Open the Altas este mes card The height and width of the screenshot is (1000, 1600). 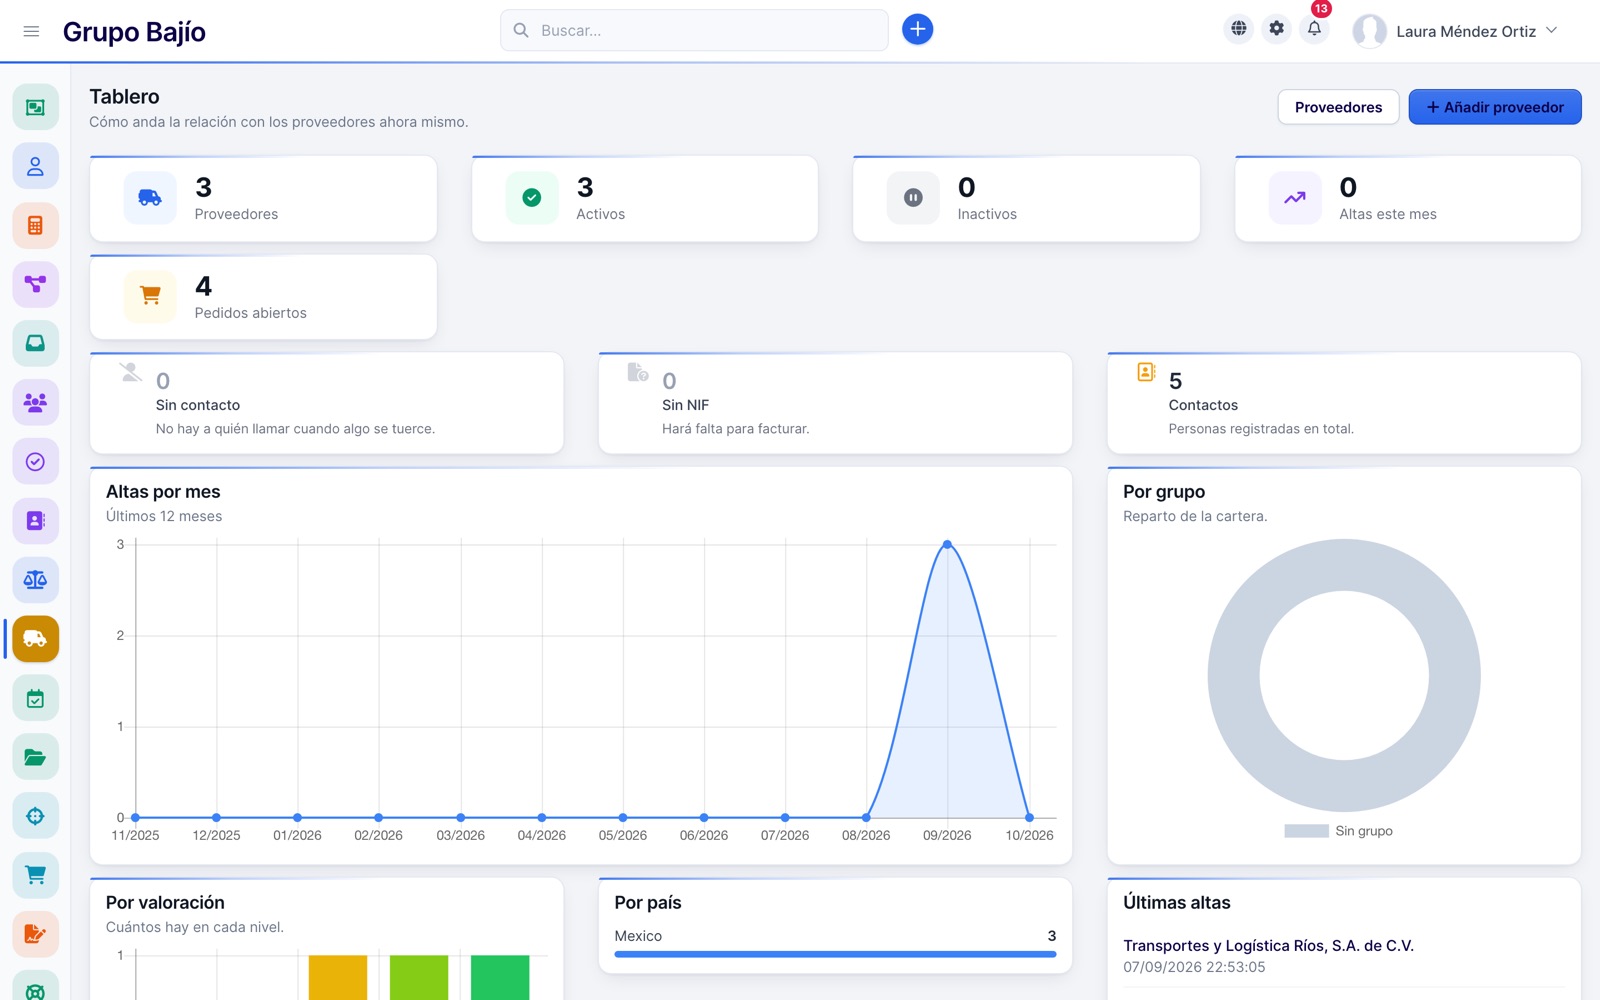pos(1408,198)
